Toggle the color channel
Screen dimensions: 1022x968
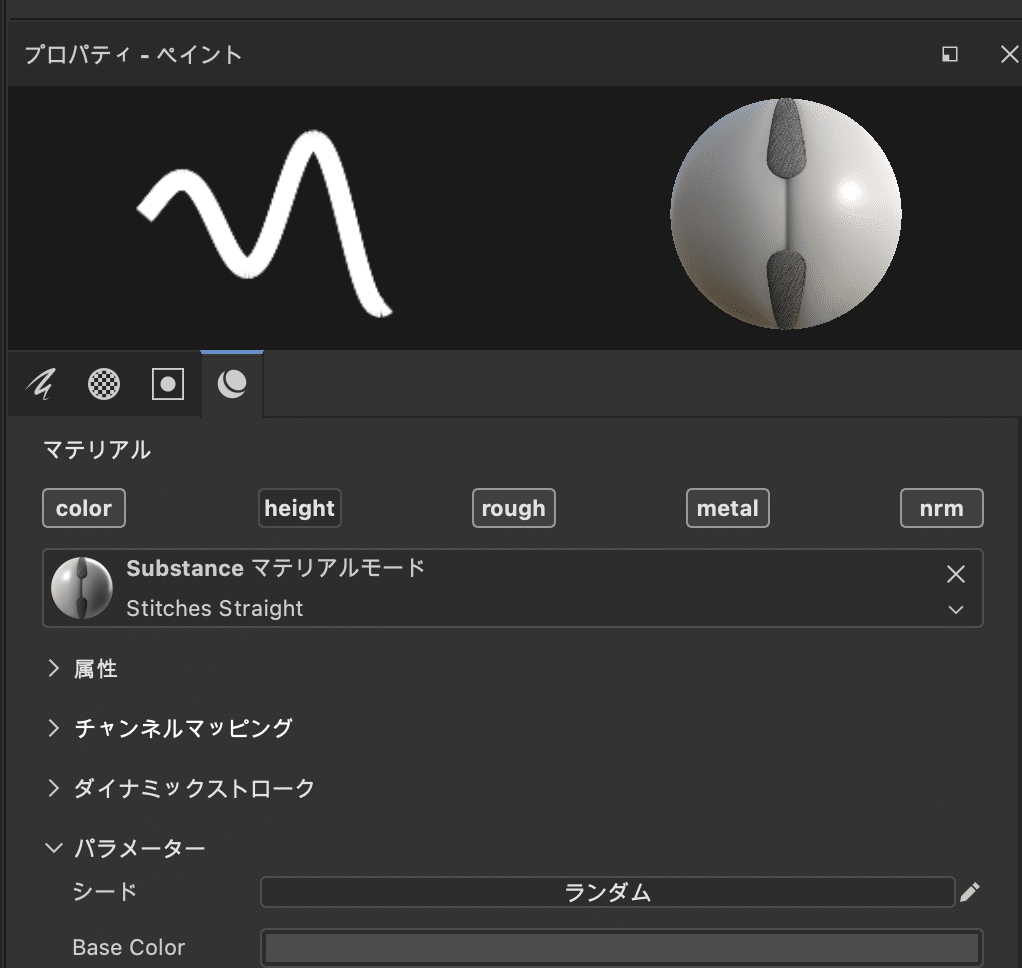[83, 508]
